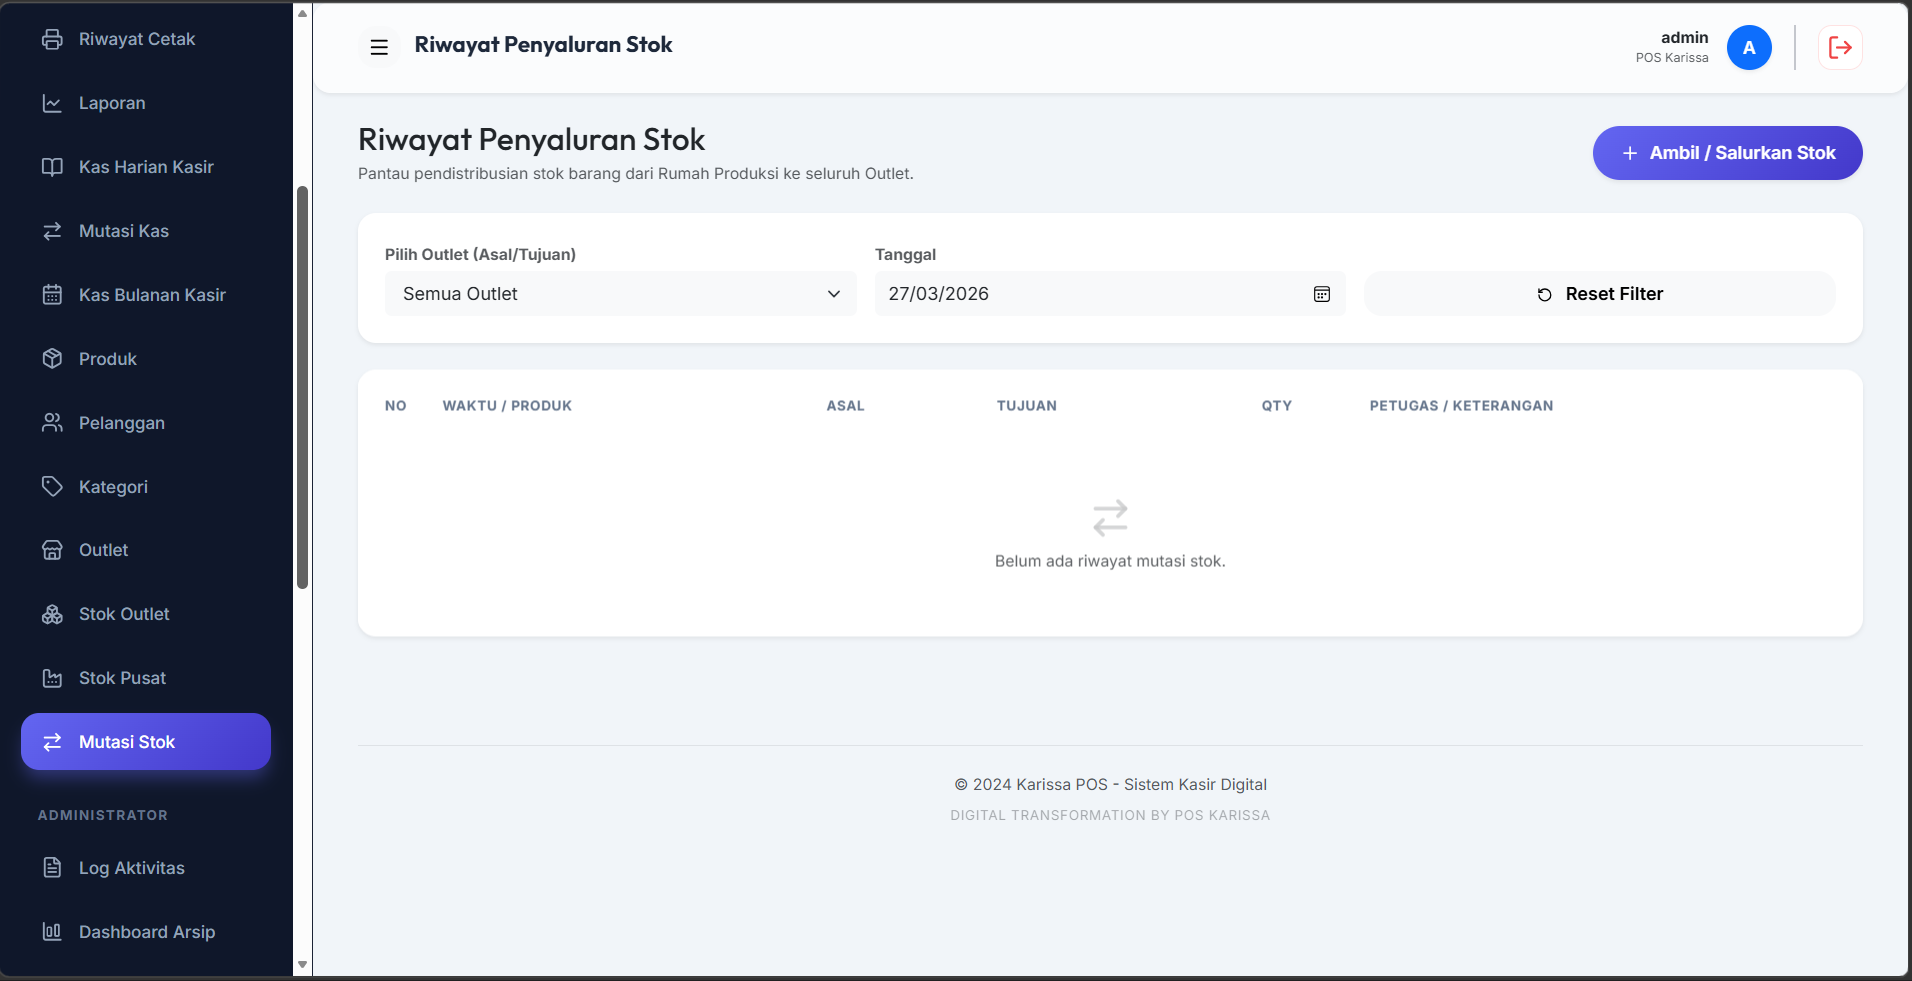Toggle the sidebar hamburger menu
1912x981 pixels.
[x=379, y=47]
